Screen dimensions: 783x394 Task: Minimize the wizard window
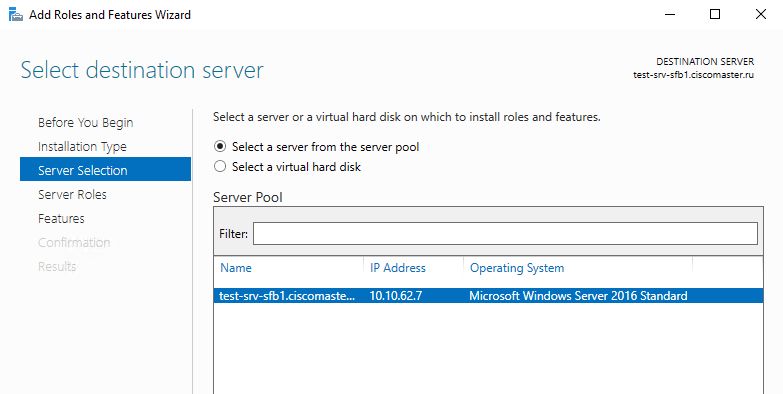(x=670, y=14)
